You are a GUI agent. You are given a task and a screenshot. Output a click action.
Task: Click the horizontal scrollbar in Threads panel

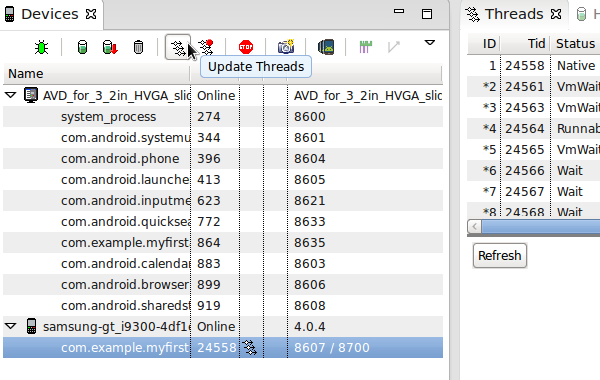pyautogui.click(x=540, y=227)
